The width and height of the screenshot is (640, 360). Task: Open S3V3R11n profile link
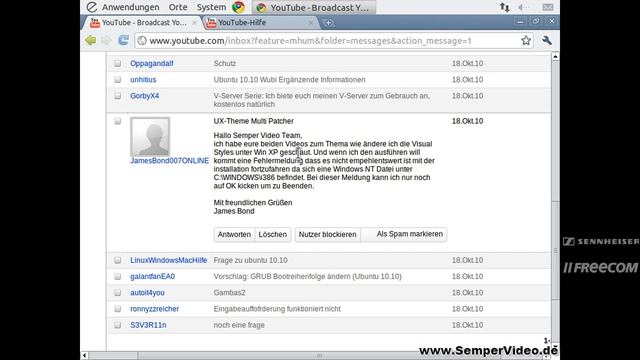click(148, 325)
